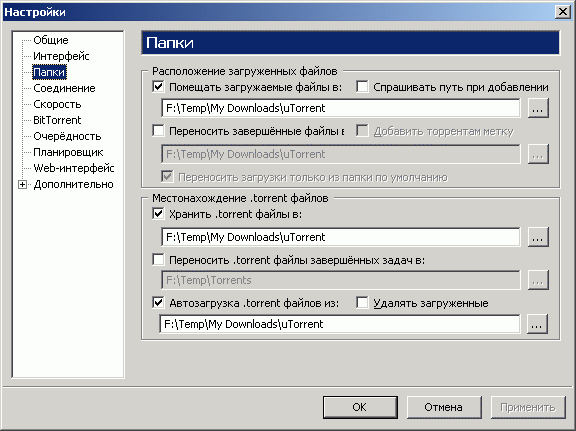Enable 'Удалять загруженные' checkbox
576x431 pixels.
(362, 303)
